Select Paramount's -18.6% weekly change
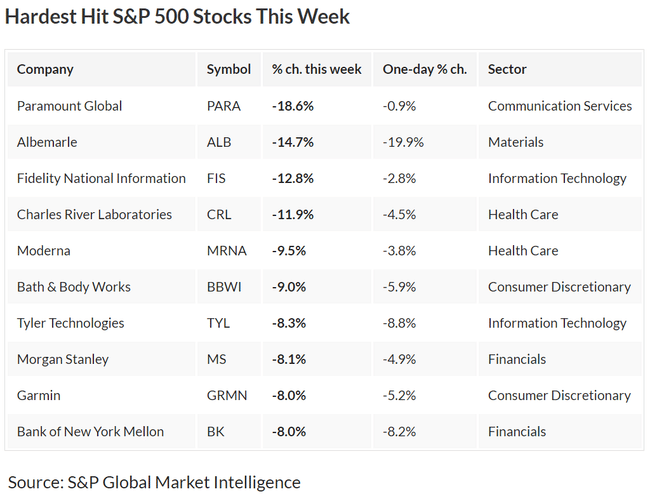The image size is (650, 498). (x=293, y=106)
